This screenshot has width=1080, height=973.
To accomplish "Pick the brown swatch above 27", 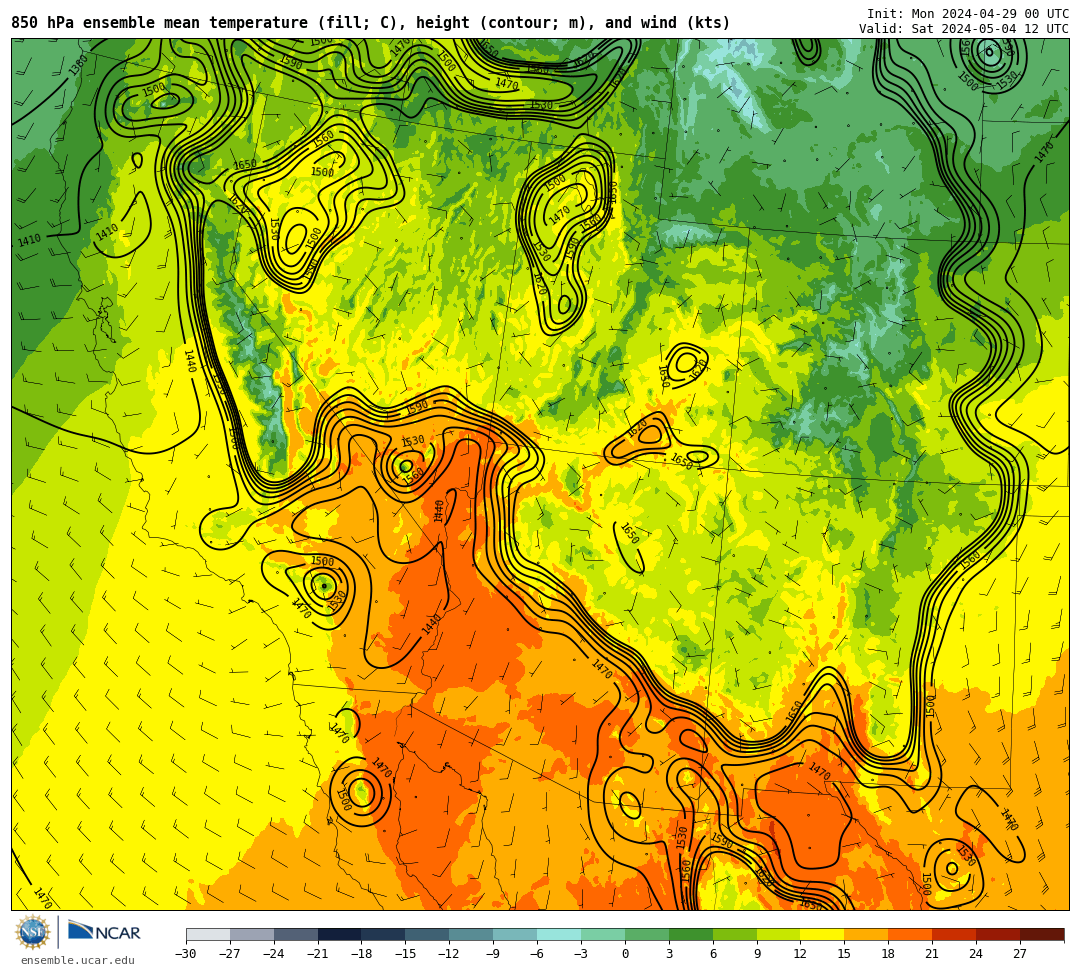I will (x=1042, y=934).
